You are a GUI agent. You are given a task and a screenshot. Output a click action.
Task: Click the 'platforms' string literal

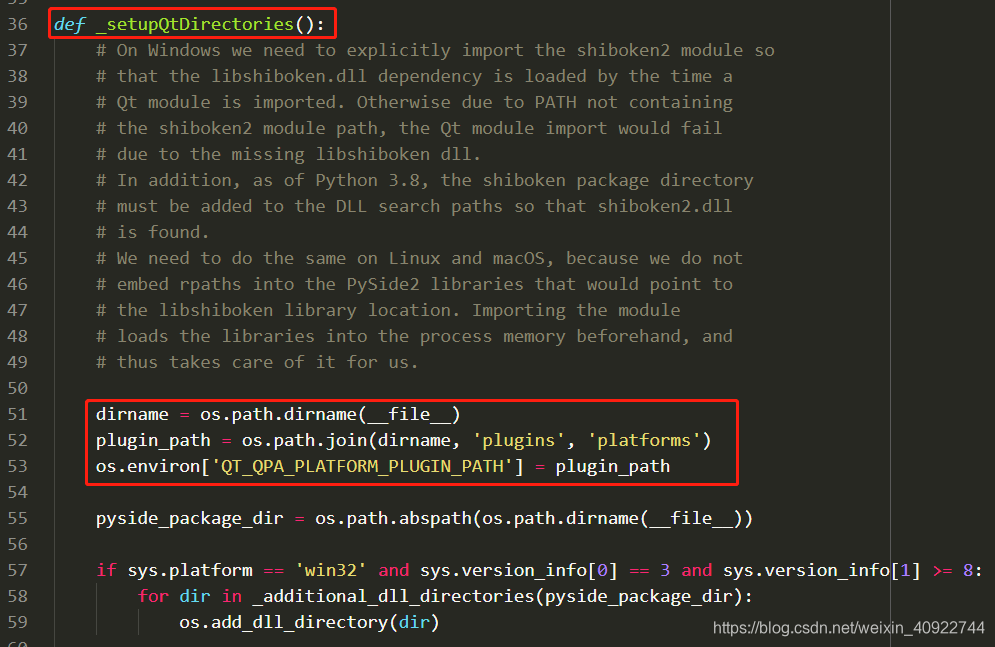(644, 440)
